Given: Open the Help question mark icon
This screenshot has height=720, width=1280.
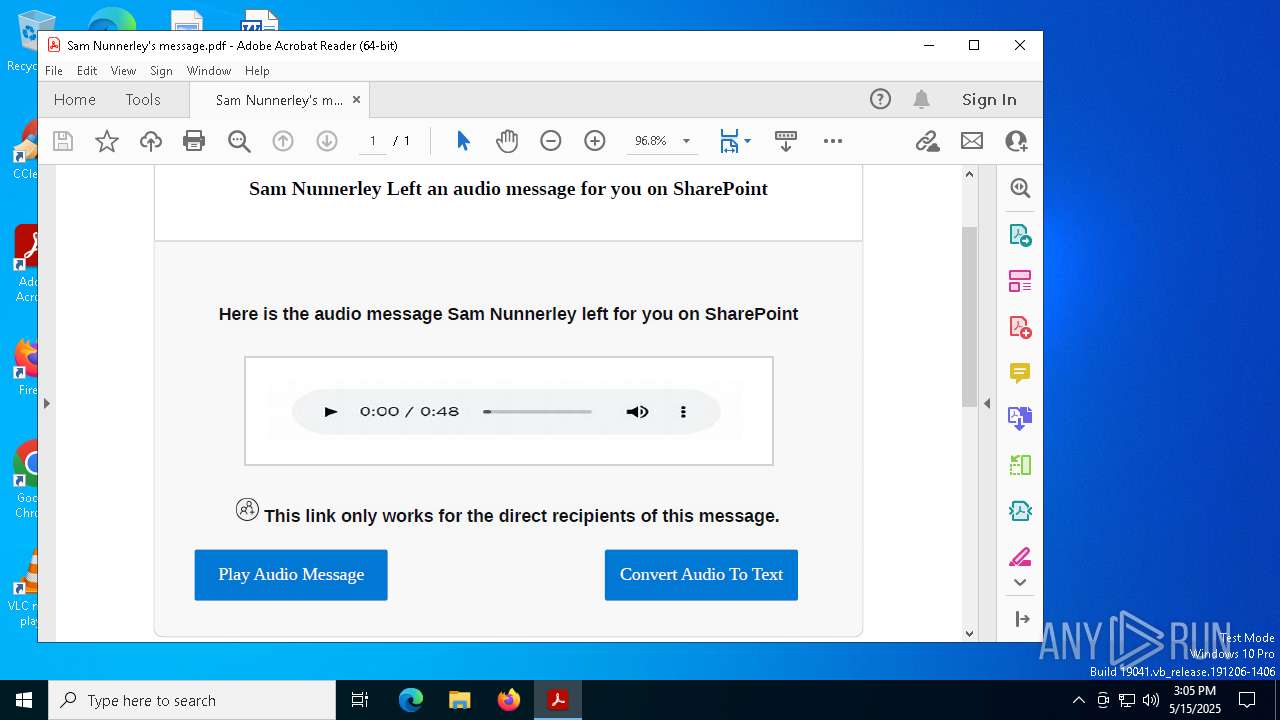Looking at the screenshot, I should pyautogui.click(x=880, y=99).
